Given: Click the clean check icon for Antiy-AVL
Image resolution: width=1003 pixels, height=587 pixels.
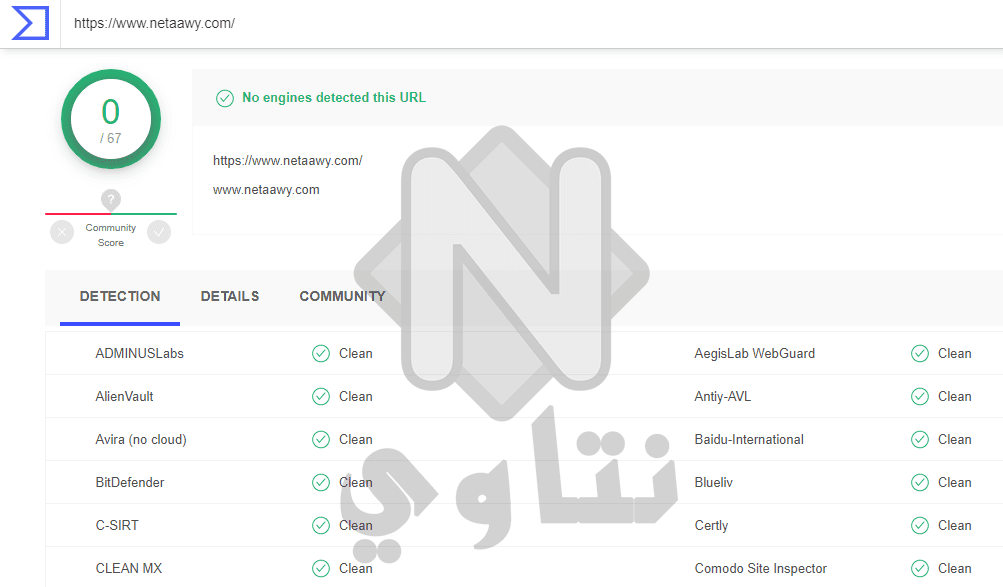Looking at the screenshot, I should pos(920,396).
